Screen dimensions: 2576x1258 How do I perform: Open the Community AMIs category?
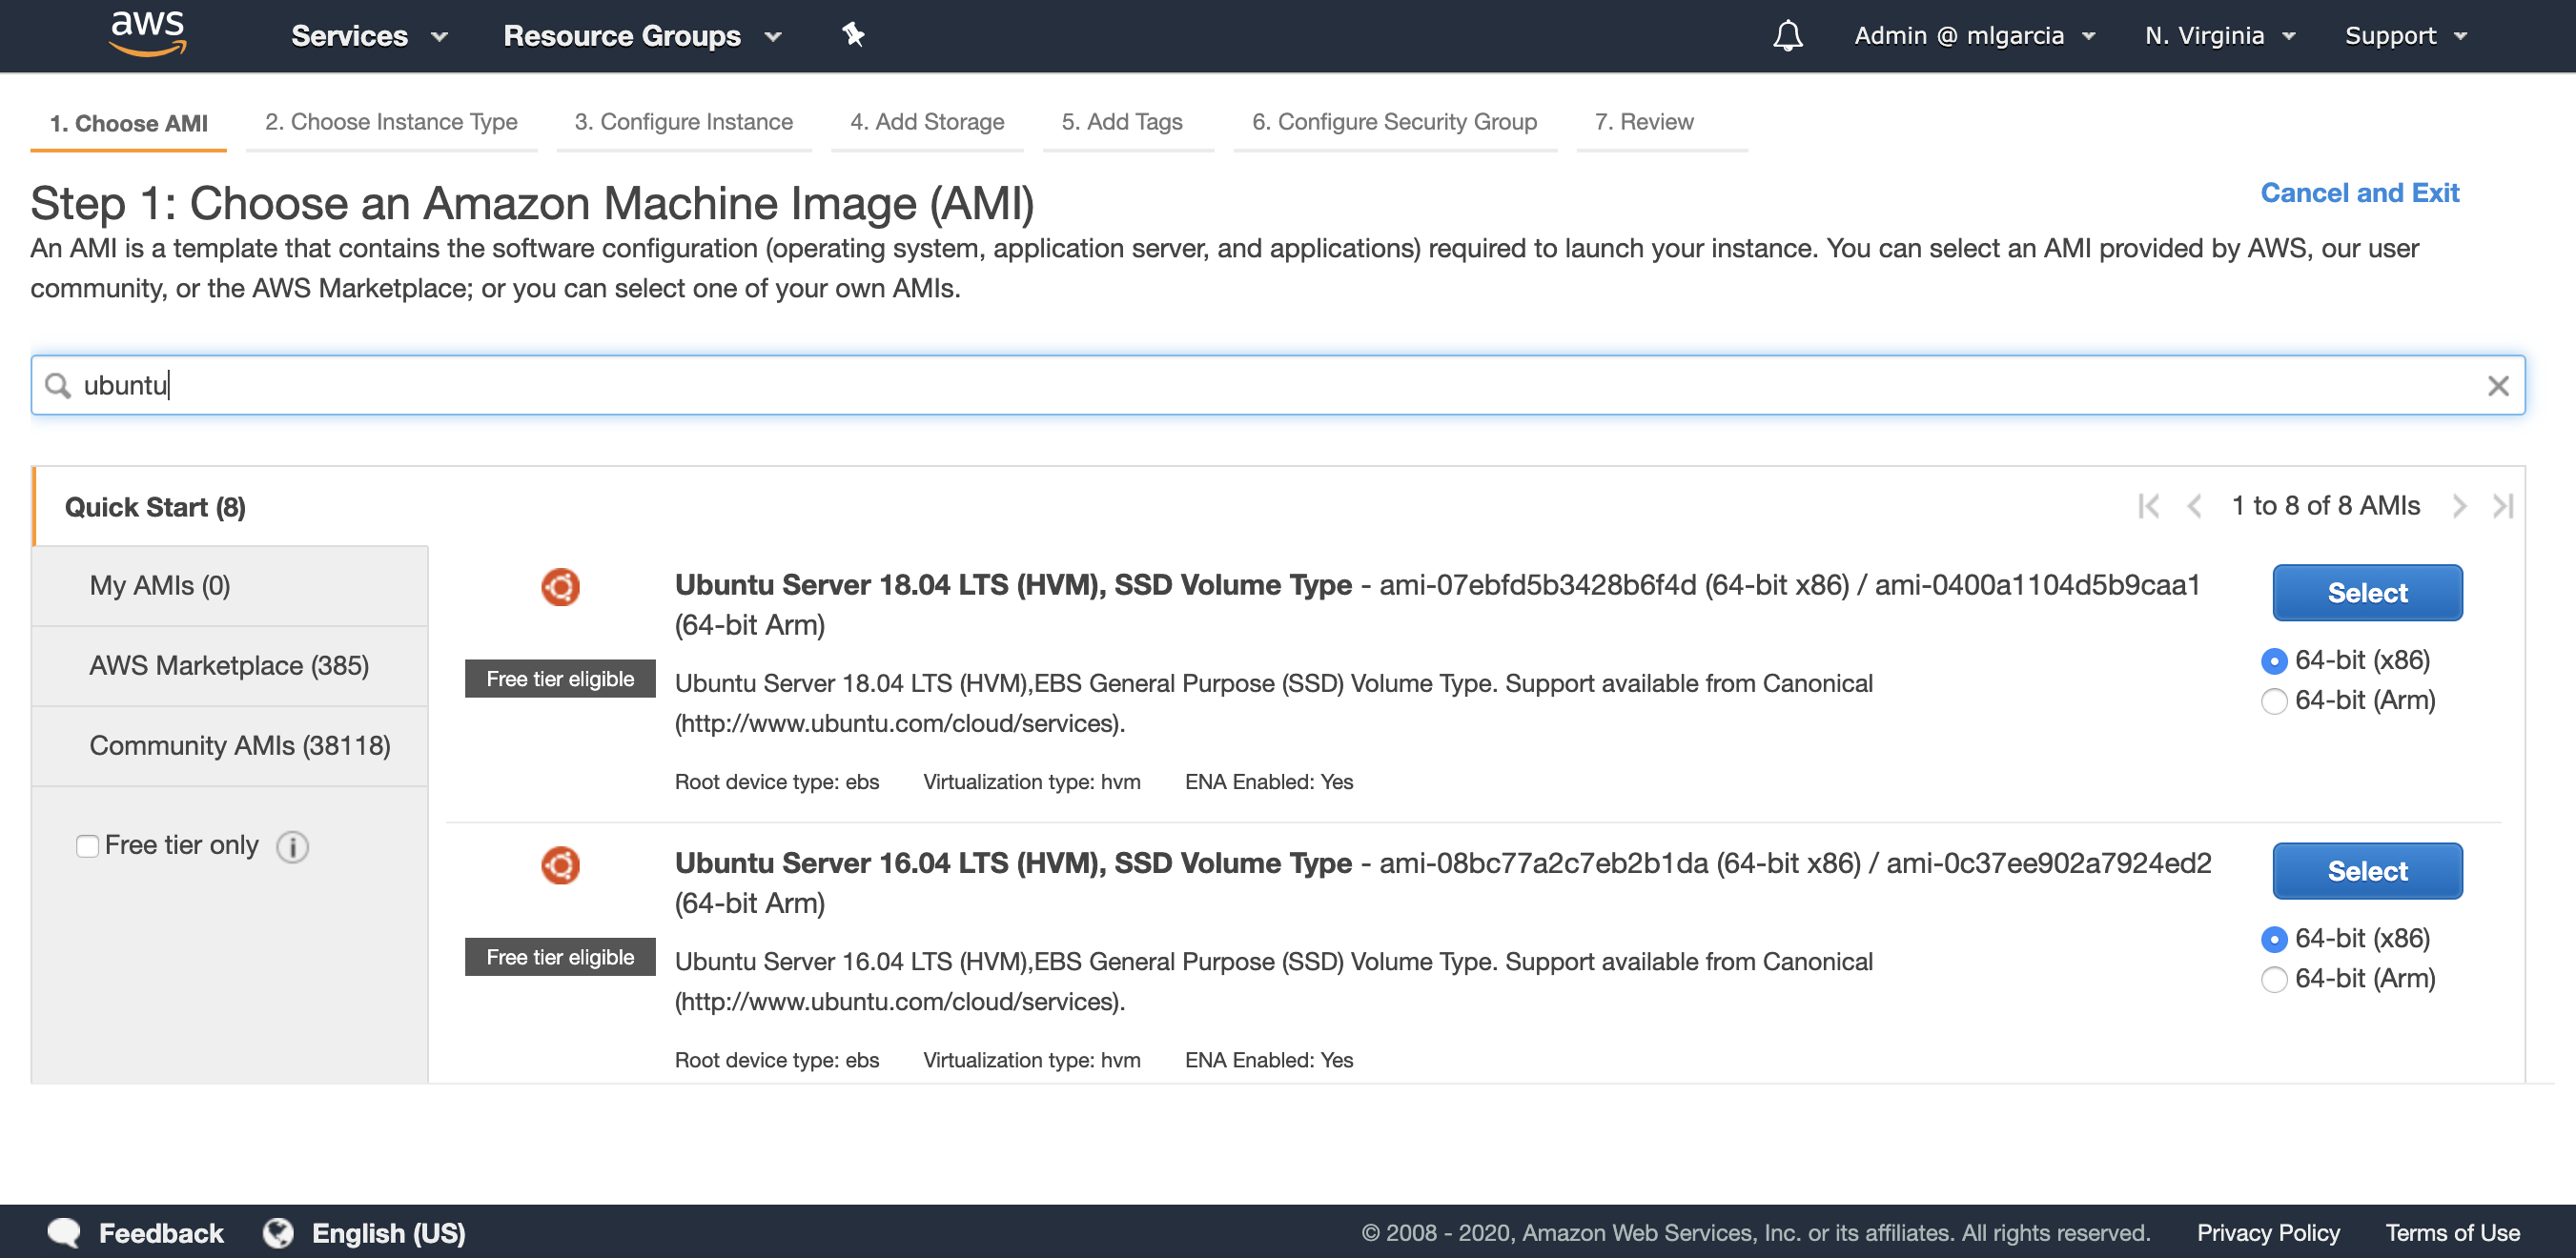239,746
